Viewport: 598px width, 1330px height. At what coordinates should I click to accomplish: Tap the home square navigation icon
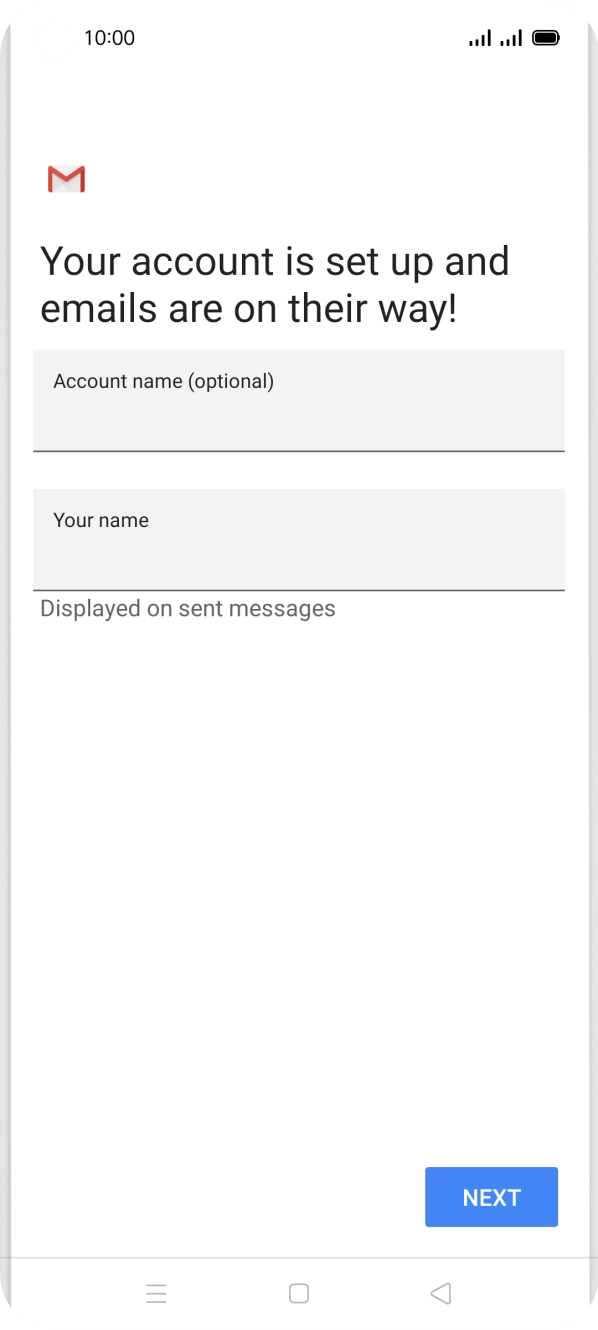point(298,1293)
